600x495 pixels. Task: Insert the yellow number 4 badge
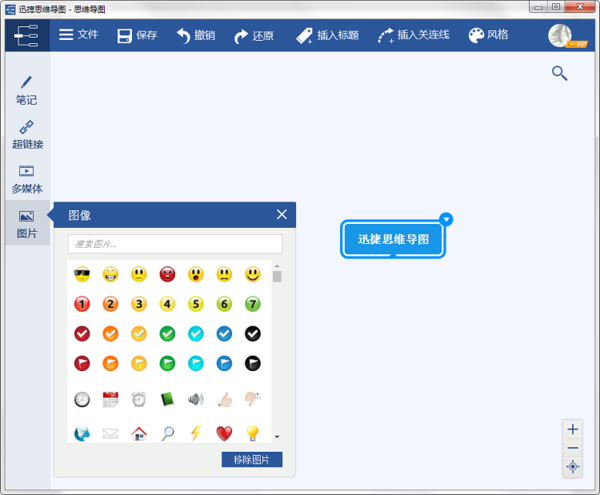[167, 304]
